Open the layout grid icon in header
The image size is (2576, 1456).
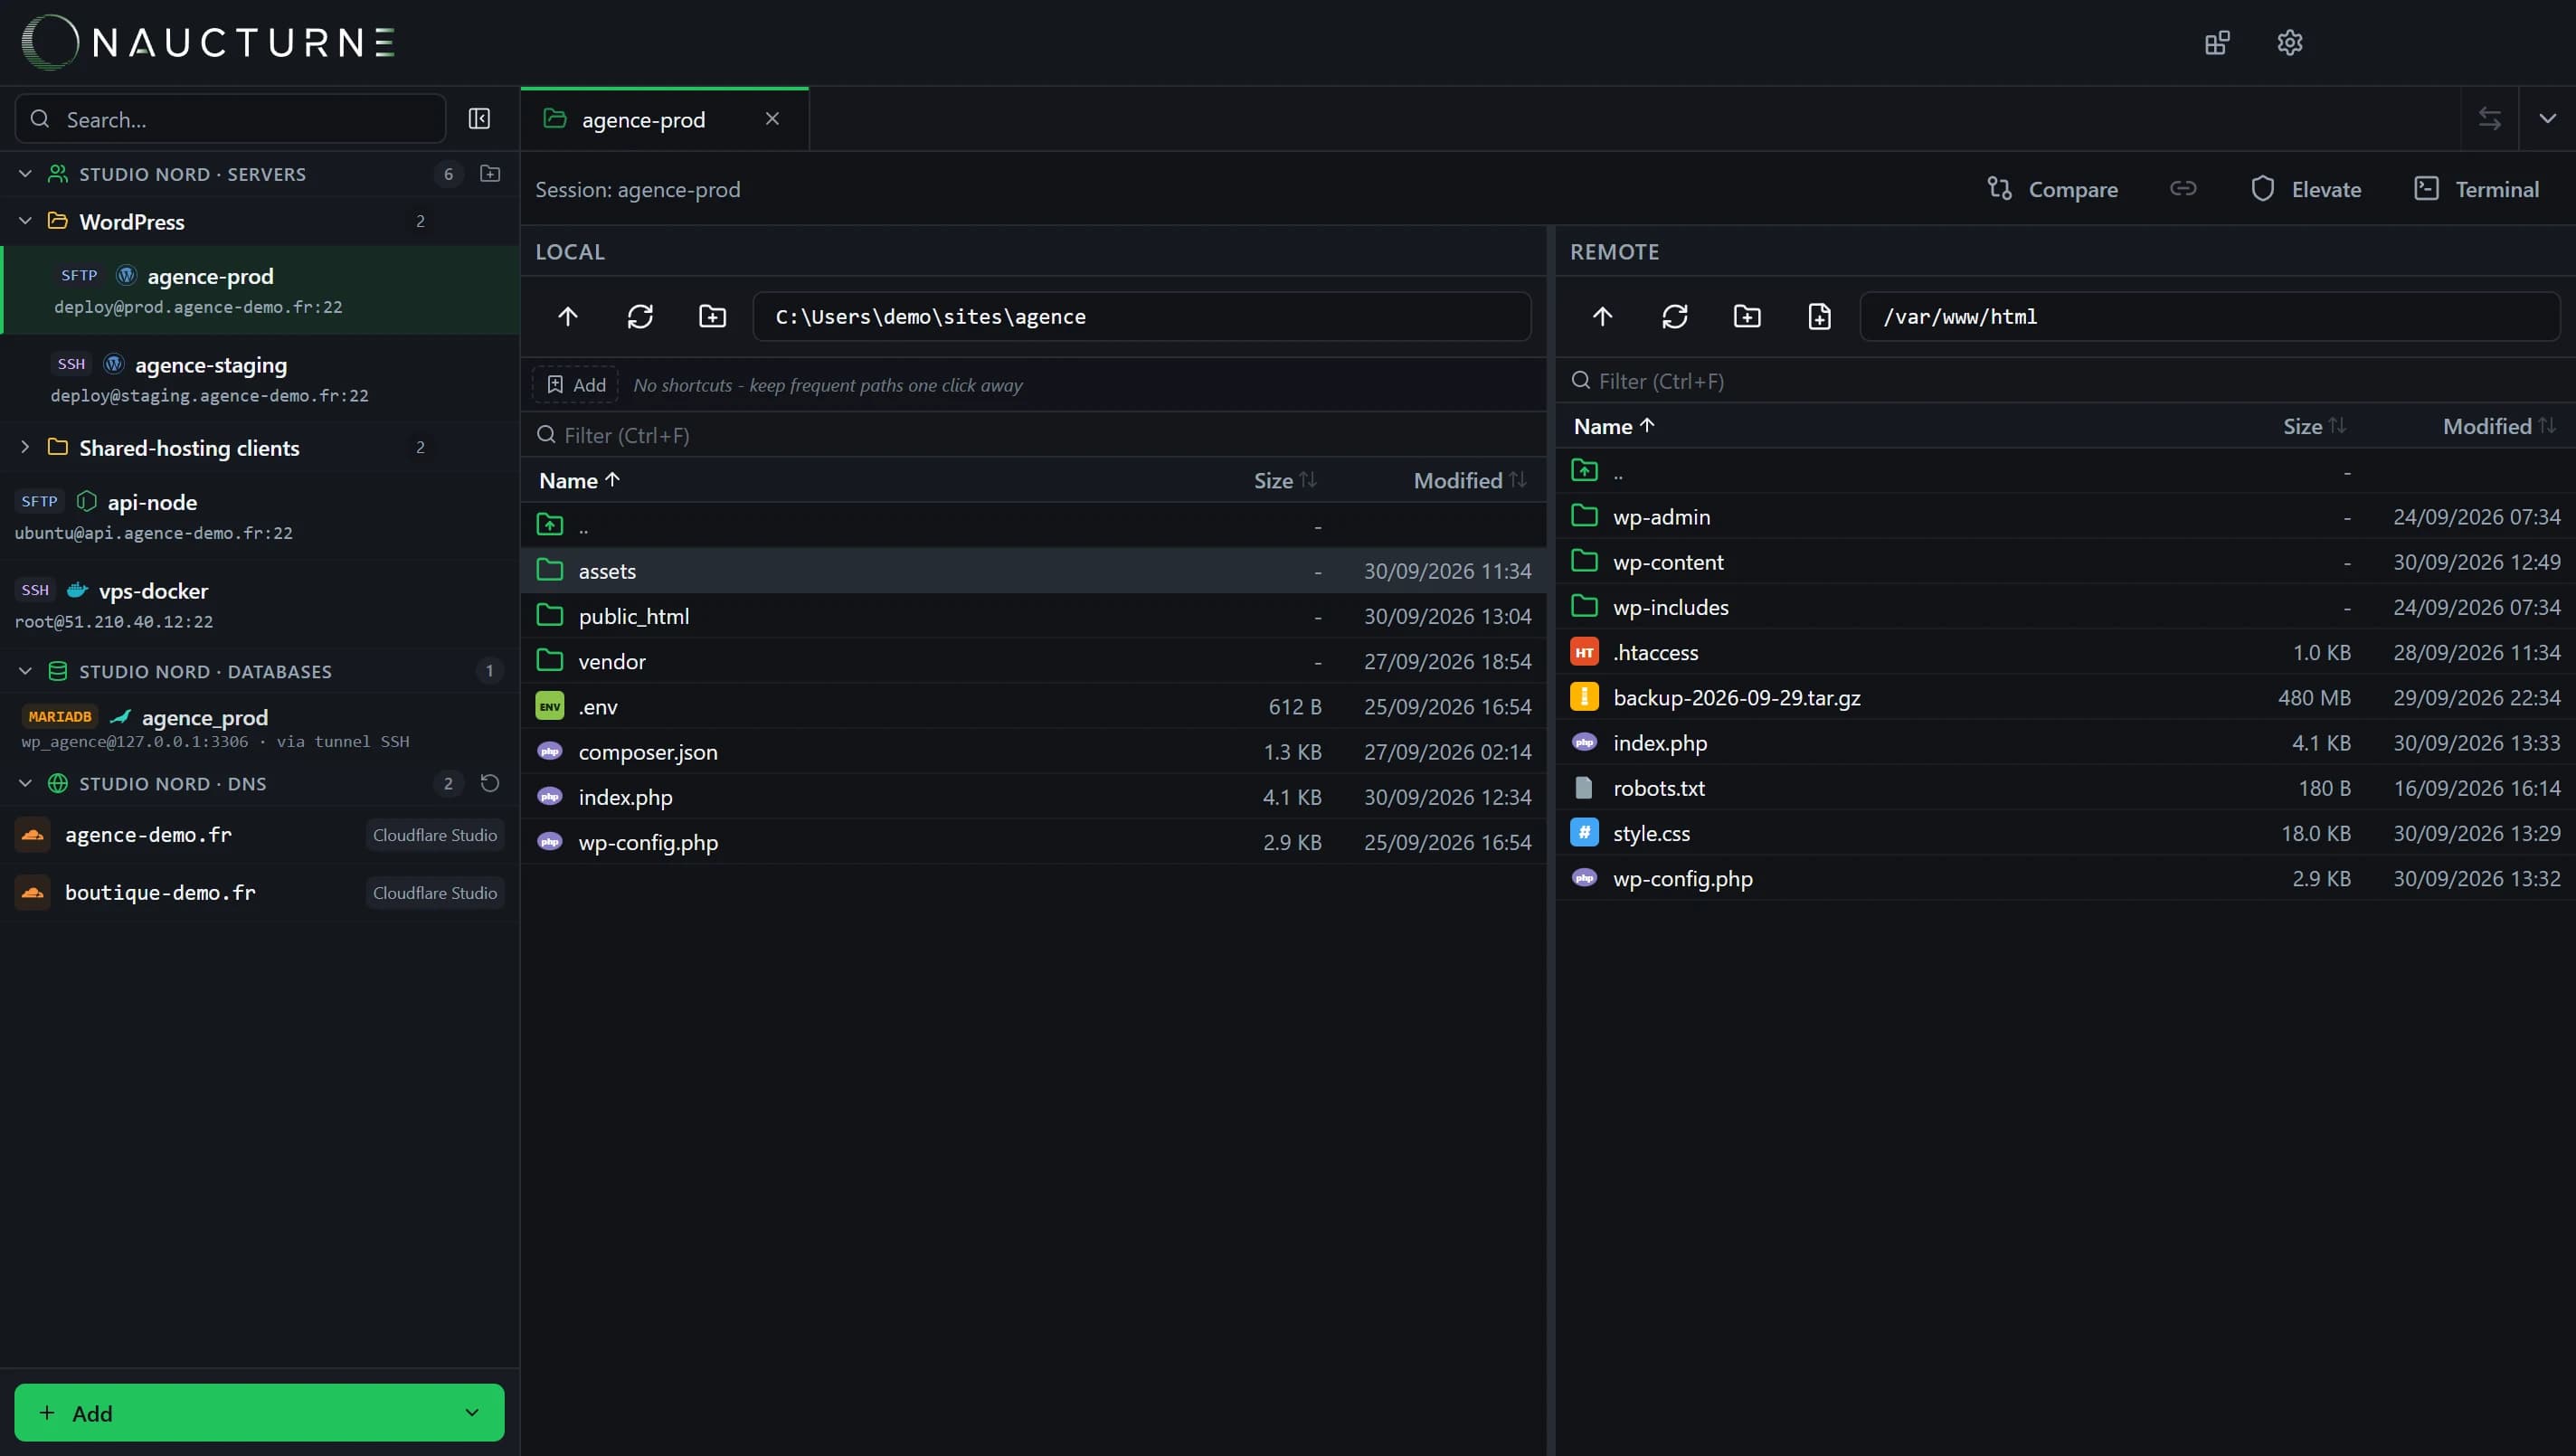pos(2217,43)
